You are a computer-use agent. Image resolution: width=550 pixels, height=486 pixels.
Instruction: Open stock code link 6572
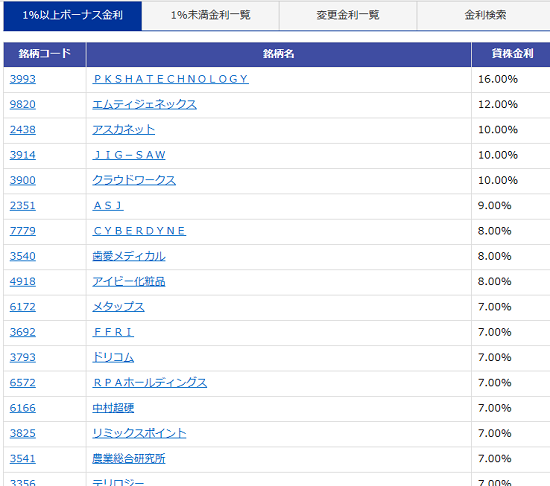click(23, 383)
